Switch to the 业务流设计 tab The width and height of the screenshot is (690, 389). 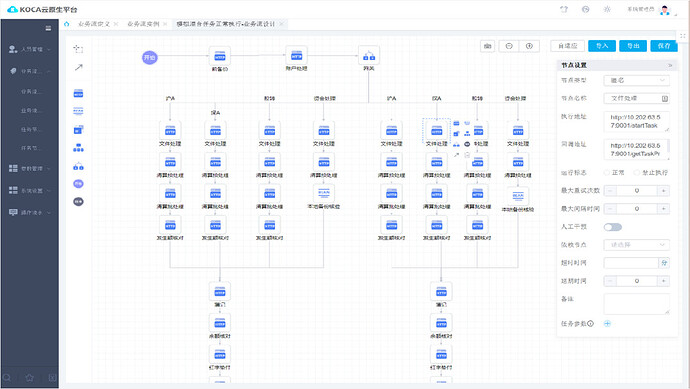tap(226, 24)
